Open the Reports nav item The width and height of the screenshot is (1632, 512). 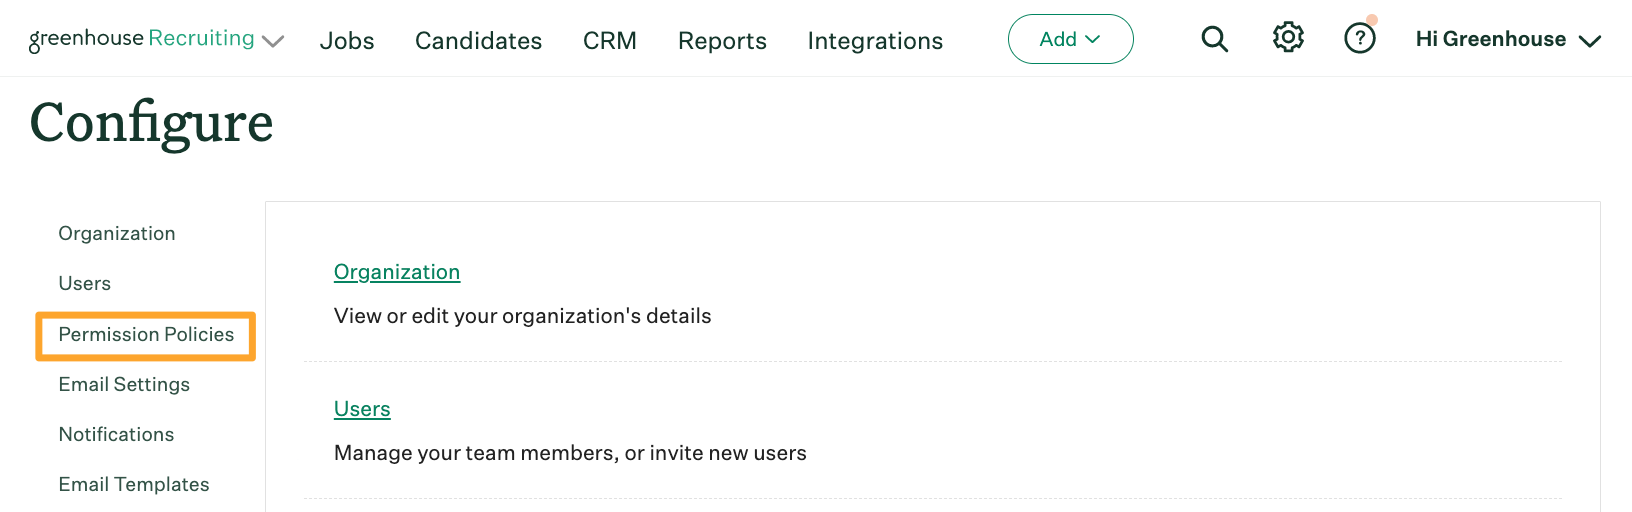coord(722,41)
